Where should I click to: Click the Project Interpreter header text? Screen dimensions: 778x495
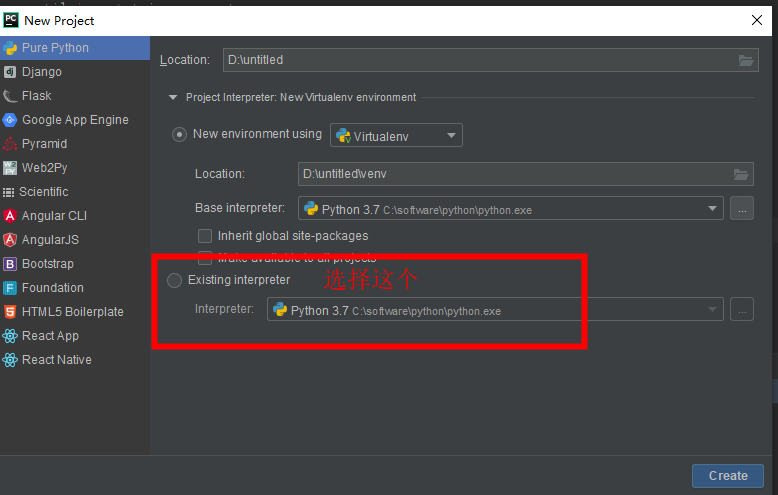301,97
